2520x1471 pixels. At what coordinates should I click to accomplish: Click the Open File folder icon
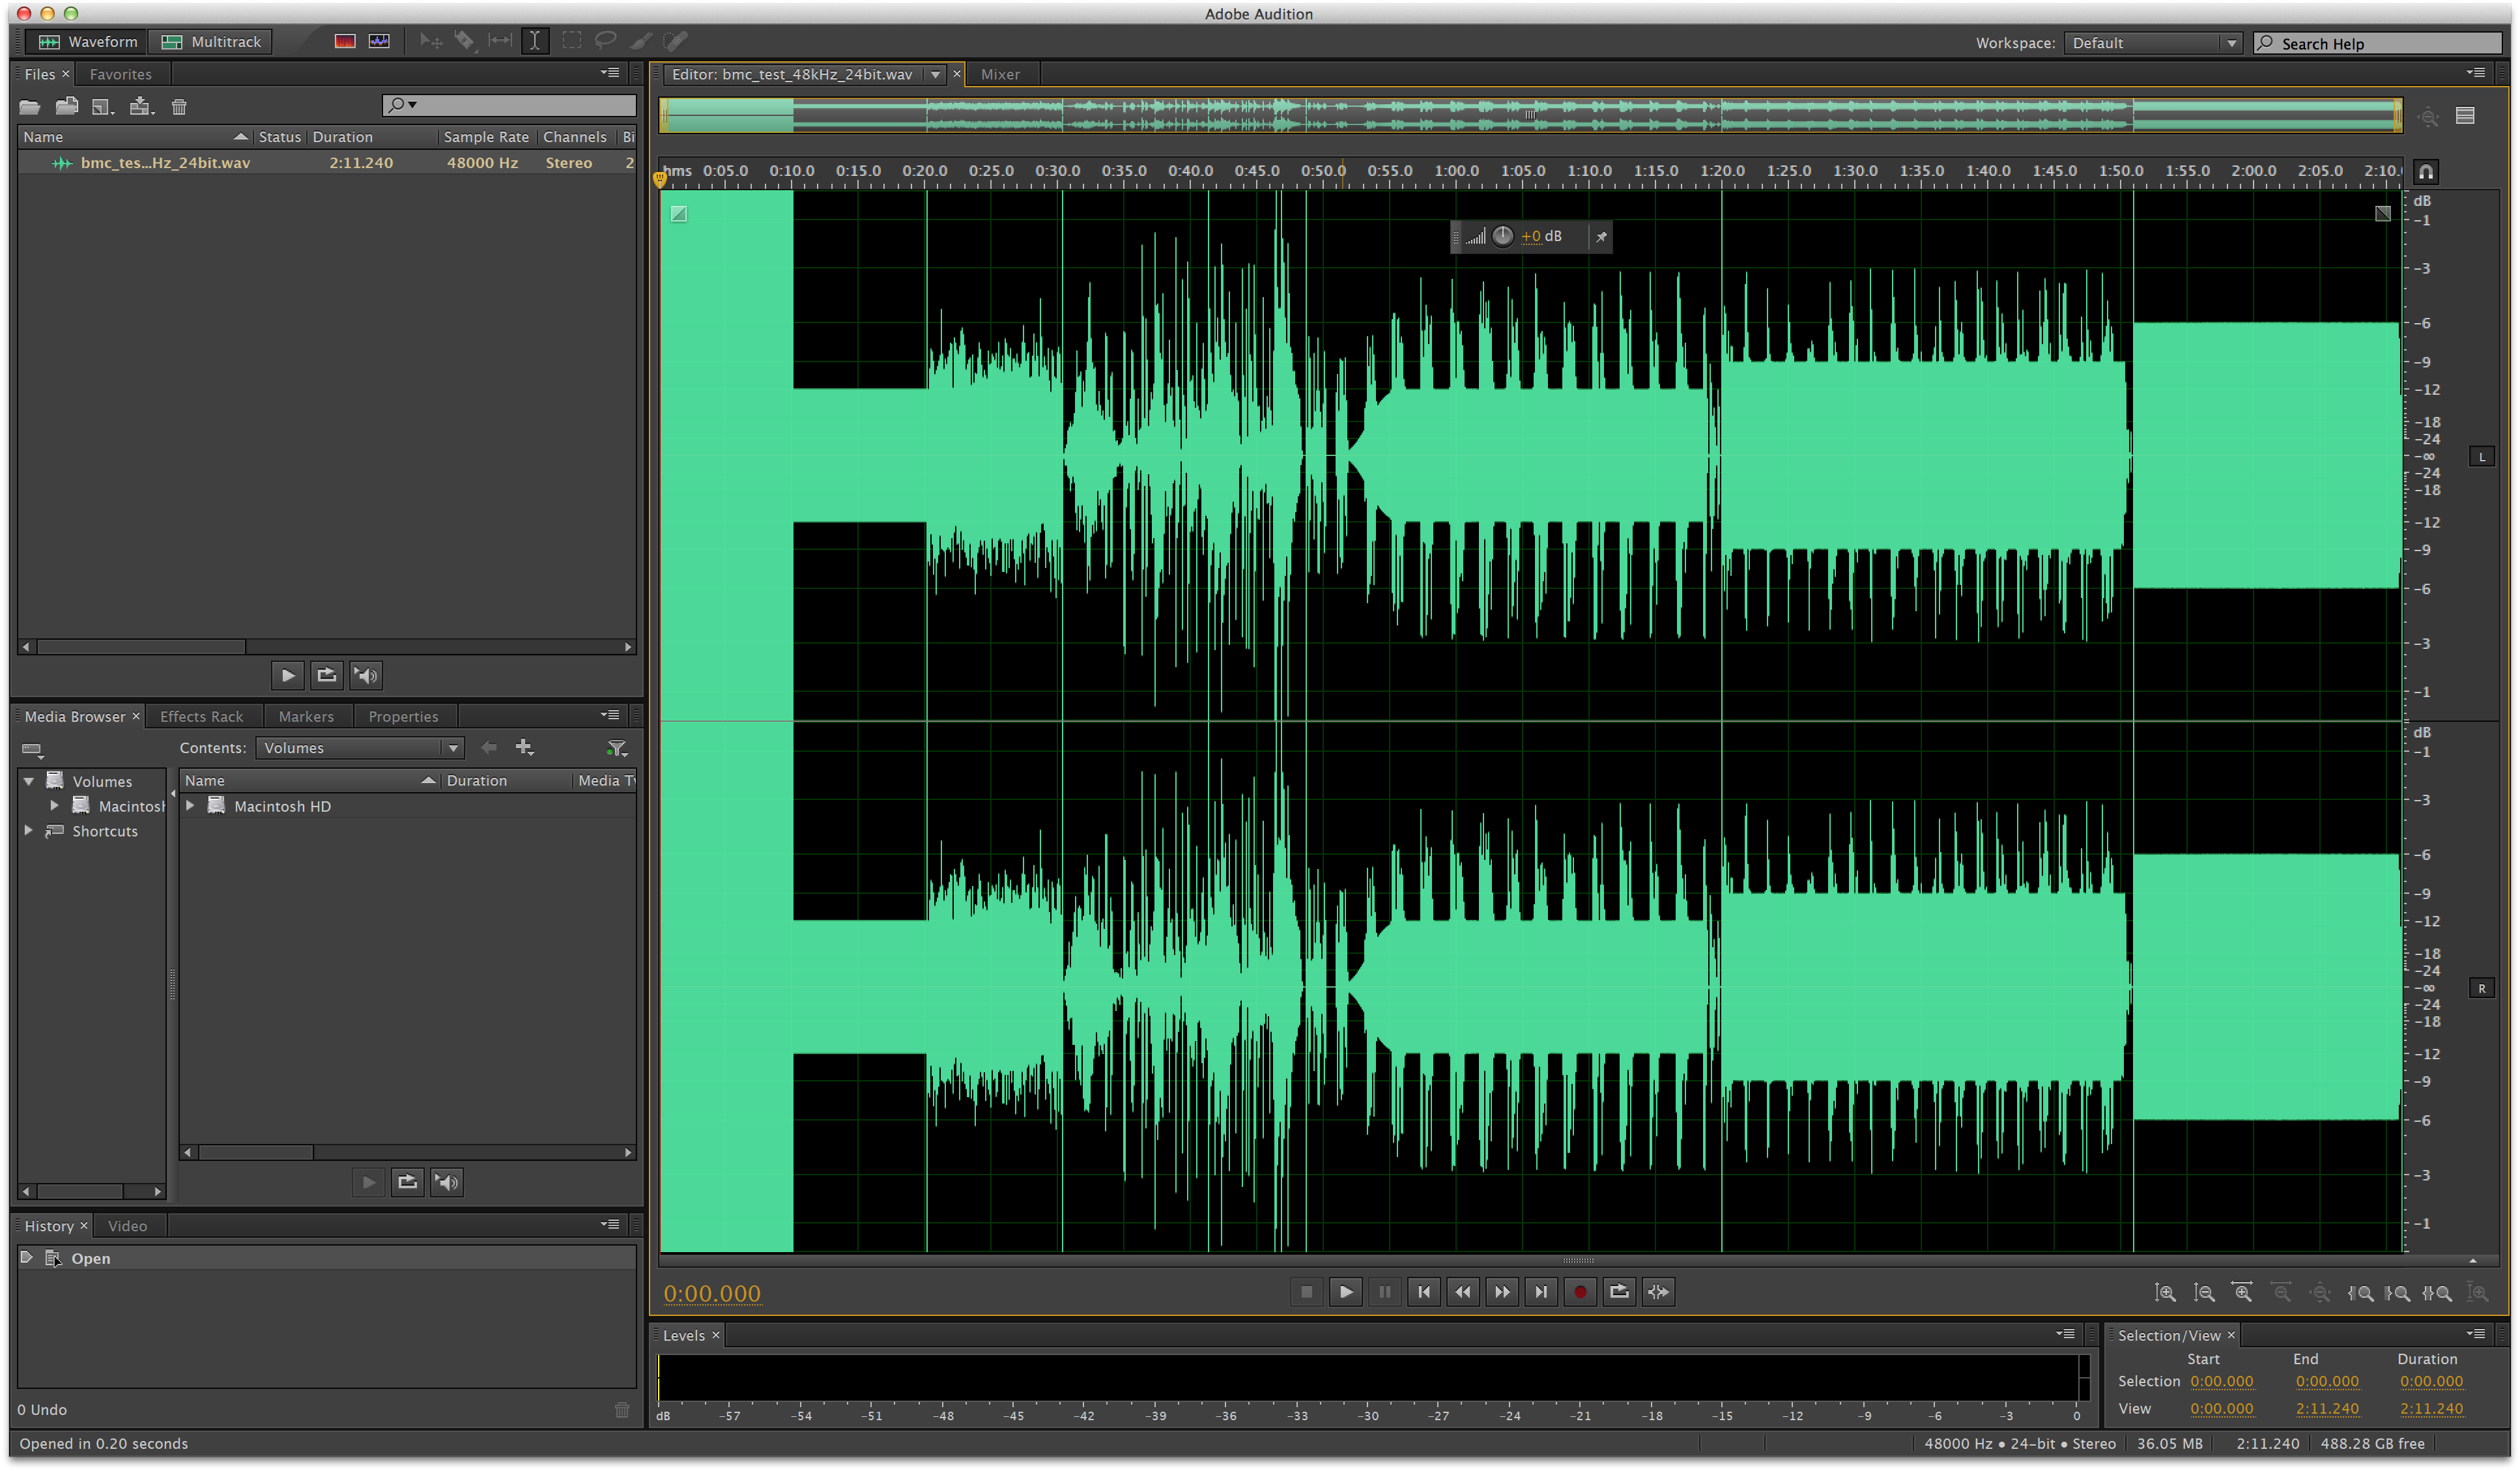click(30, 107)
